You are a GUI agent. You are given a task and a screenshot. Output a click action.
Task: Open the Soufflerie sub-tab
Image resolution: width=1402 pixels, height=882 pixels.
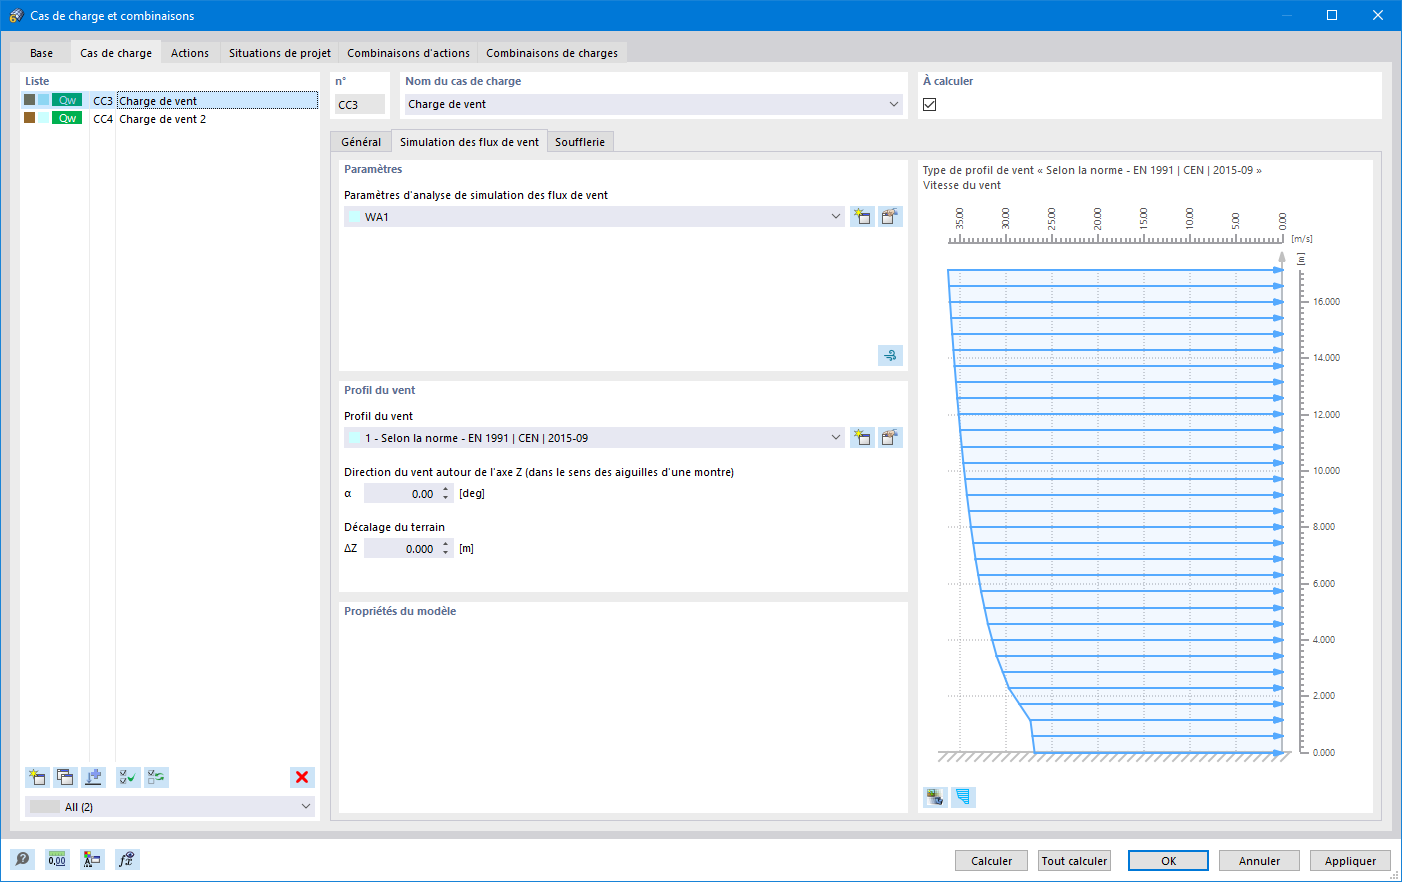pos(580,142)
